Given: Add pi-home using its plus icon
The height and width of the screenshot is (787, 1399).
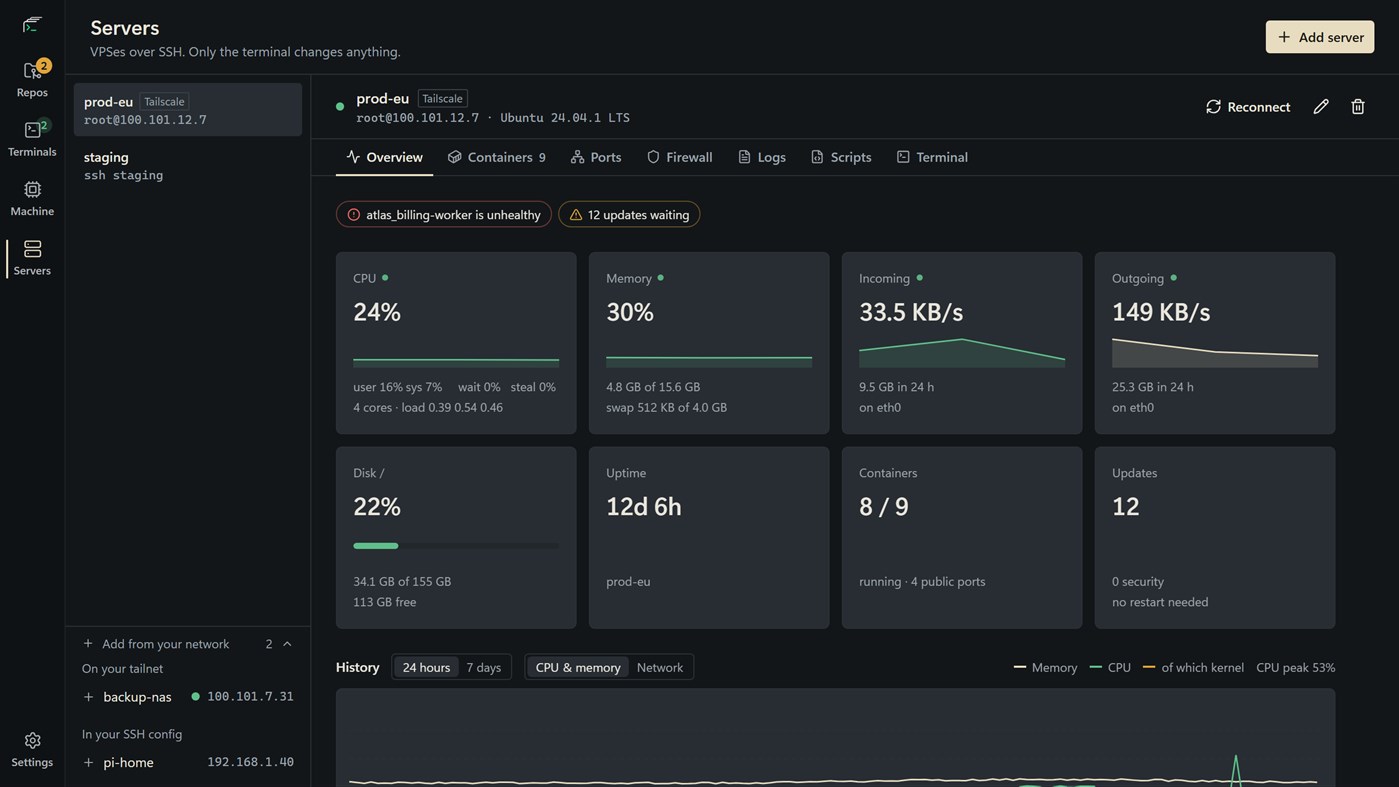Looking at the screenshot, I should click(88, 763).
